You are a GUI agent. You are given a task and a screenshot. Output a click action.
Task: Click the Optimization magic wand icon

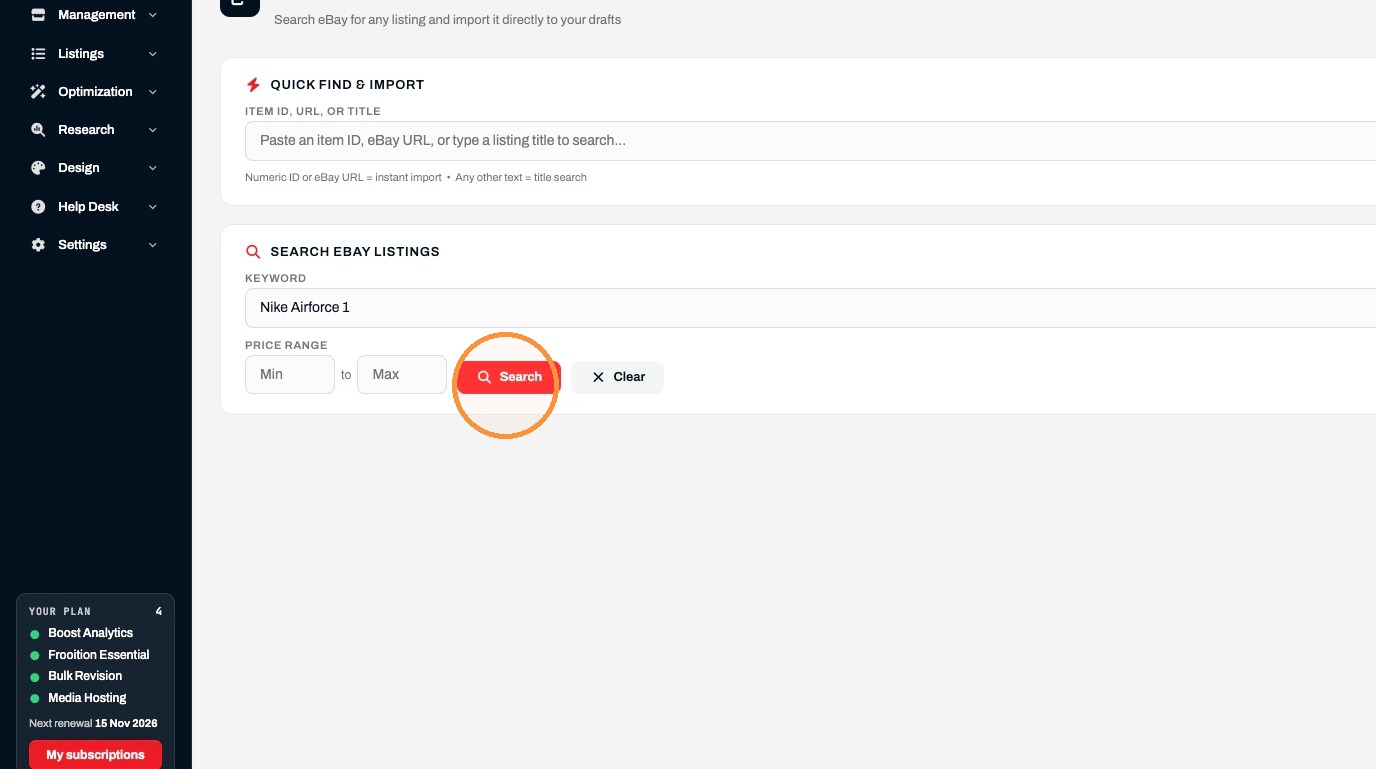tap(38, 92)
